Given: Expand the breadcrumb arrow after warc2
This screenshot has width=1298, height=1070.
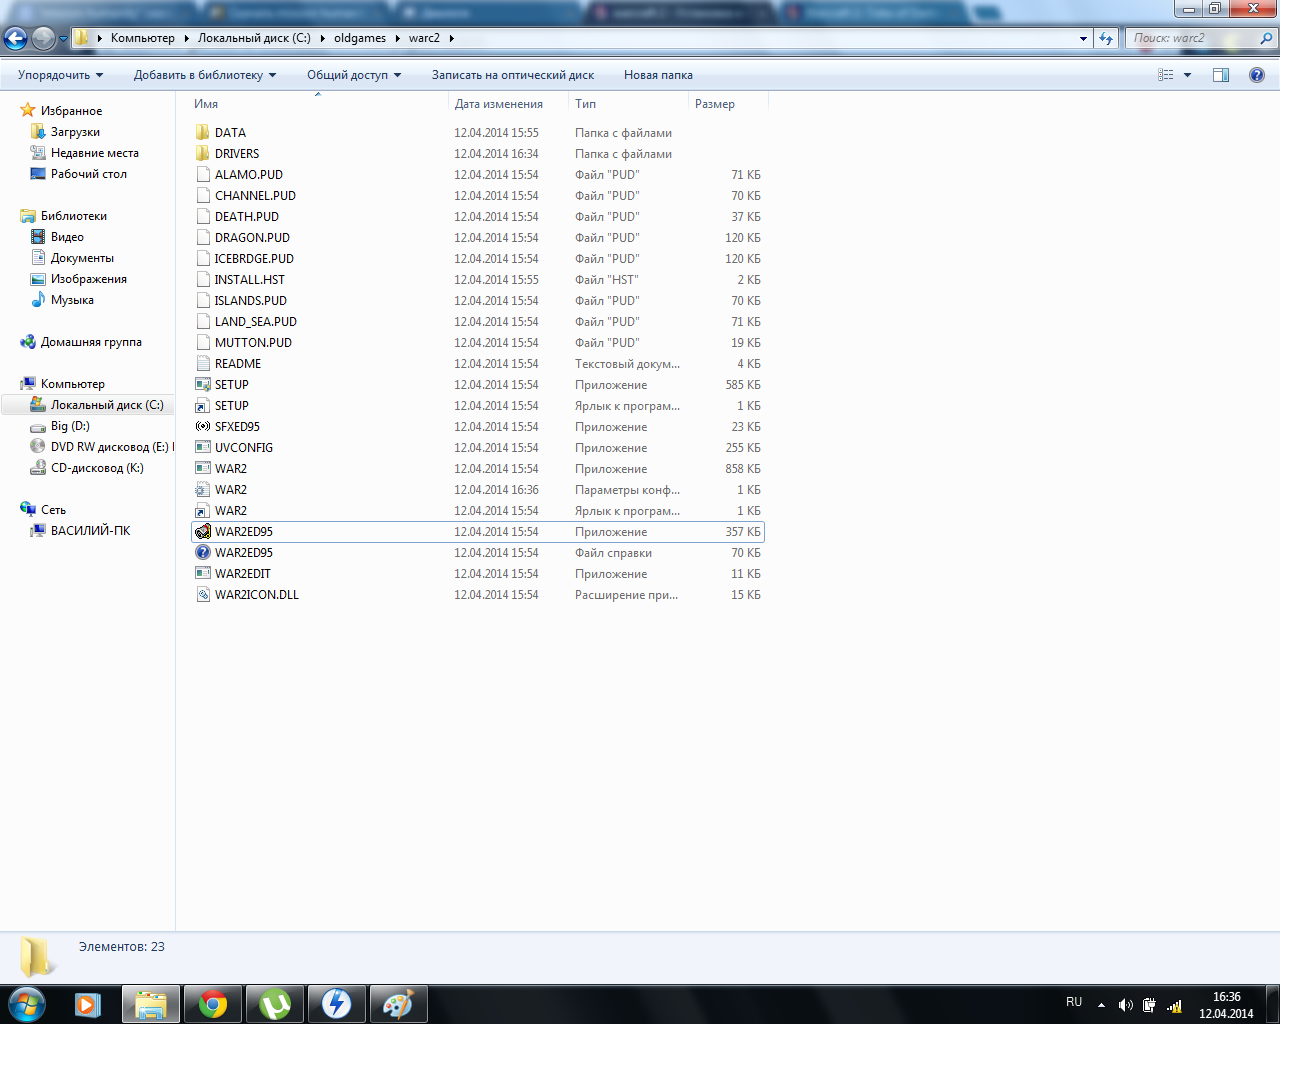Looking at the screenshot, I should click(x=452, y=38).
